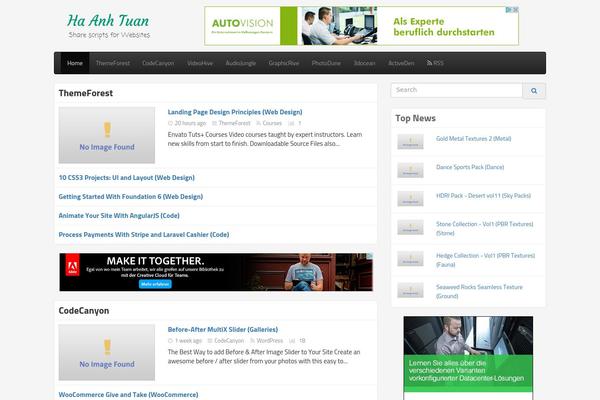The height and width of the screenshot is (400, 600).
Task: Click the Adobe Make It Together banner
Action: pyautogui.click(x=216, y=272)
